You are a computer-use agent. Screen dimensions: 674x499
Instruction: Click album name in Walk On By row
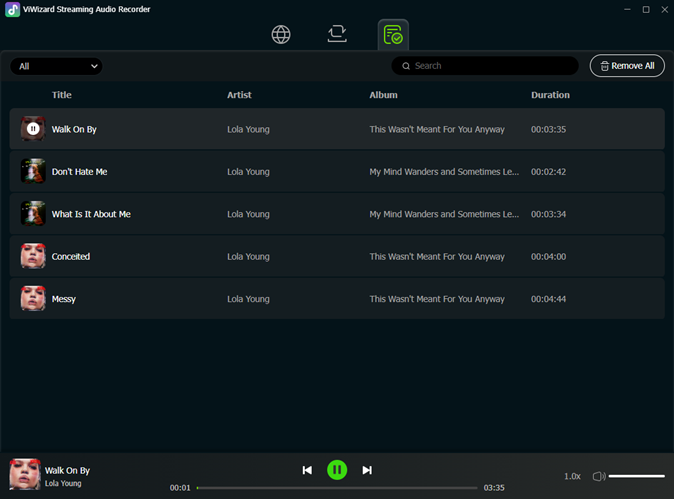pyautogui.click(x=437, y=129)
